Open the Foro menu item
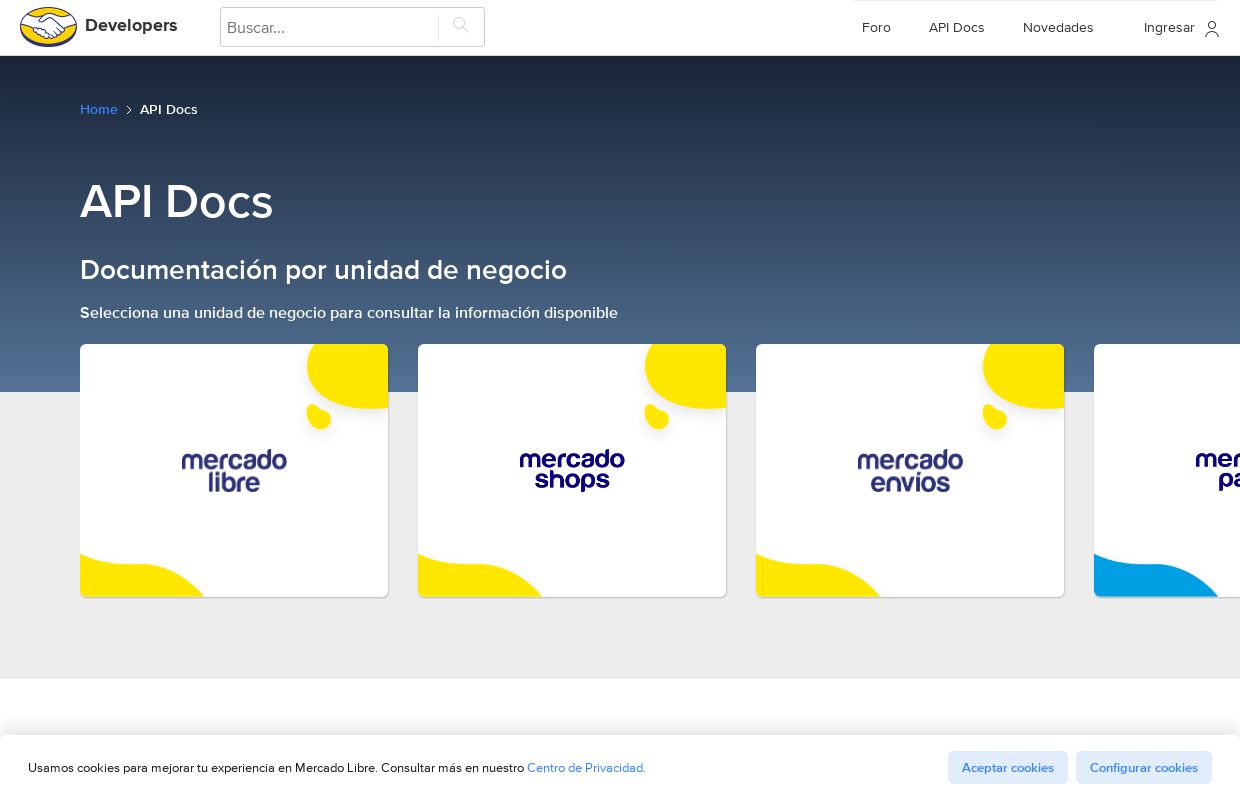1240x800 pixels. 876,28
